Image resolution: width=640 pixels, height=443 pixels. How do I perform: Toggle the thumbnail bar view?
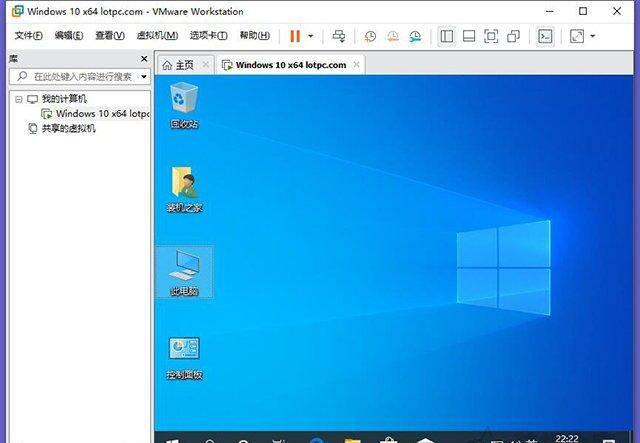469,36
